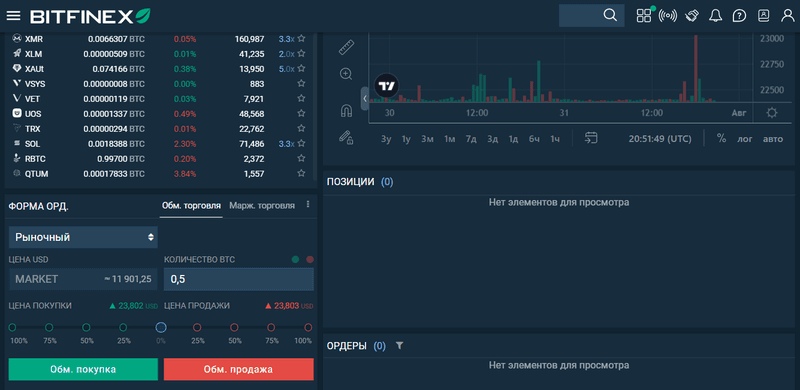The width and height of the screenshot is (800, 390).
Task: Set chart range to 1д
Action: point(513,139)
